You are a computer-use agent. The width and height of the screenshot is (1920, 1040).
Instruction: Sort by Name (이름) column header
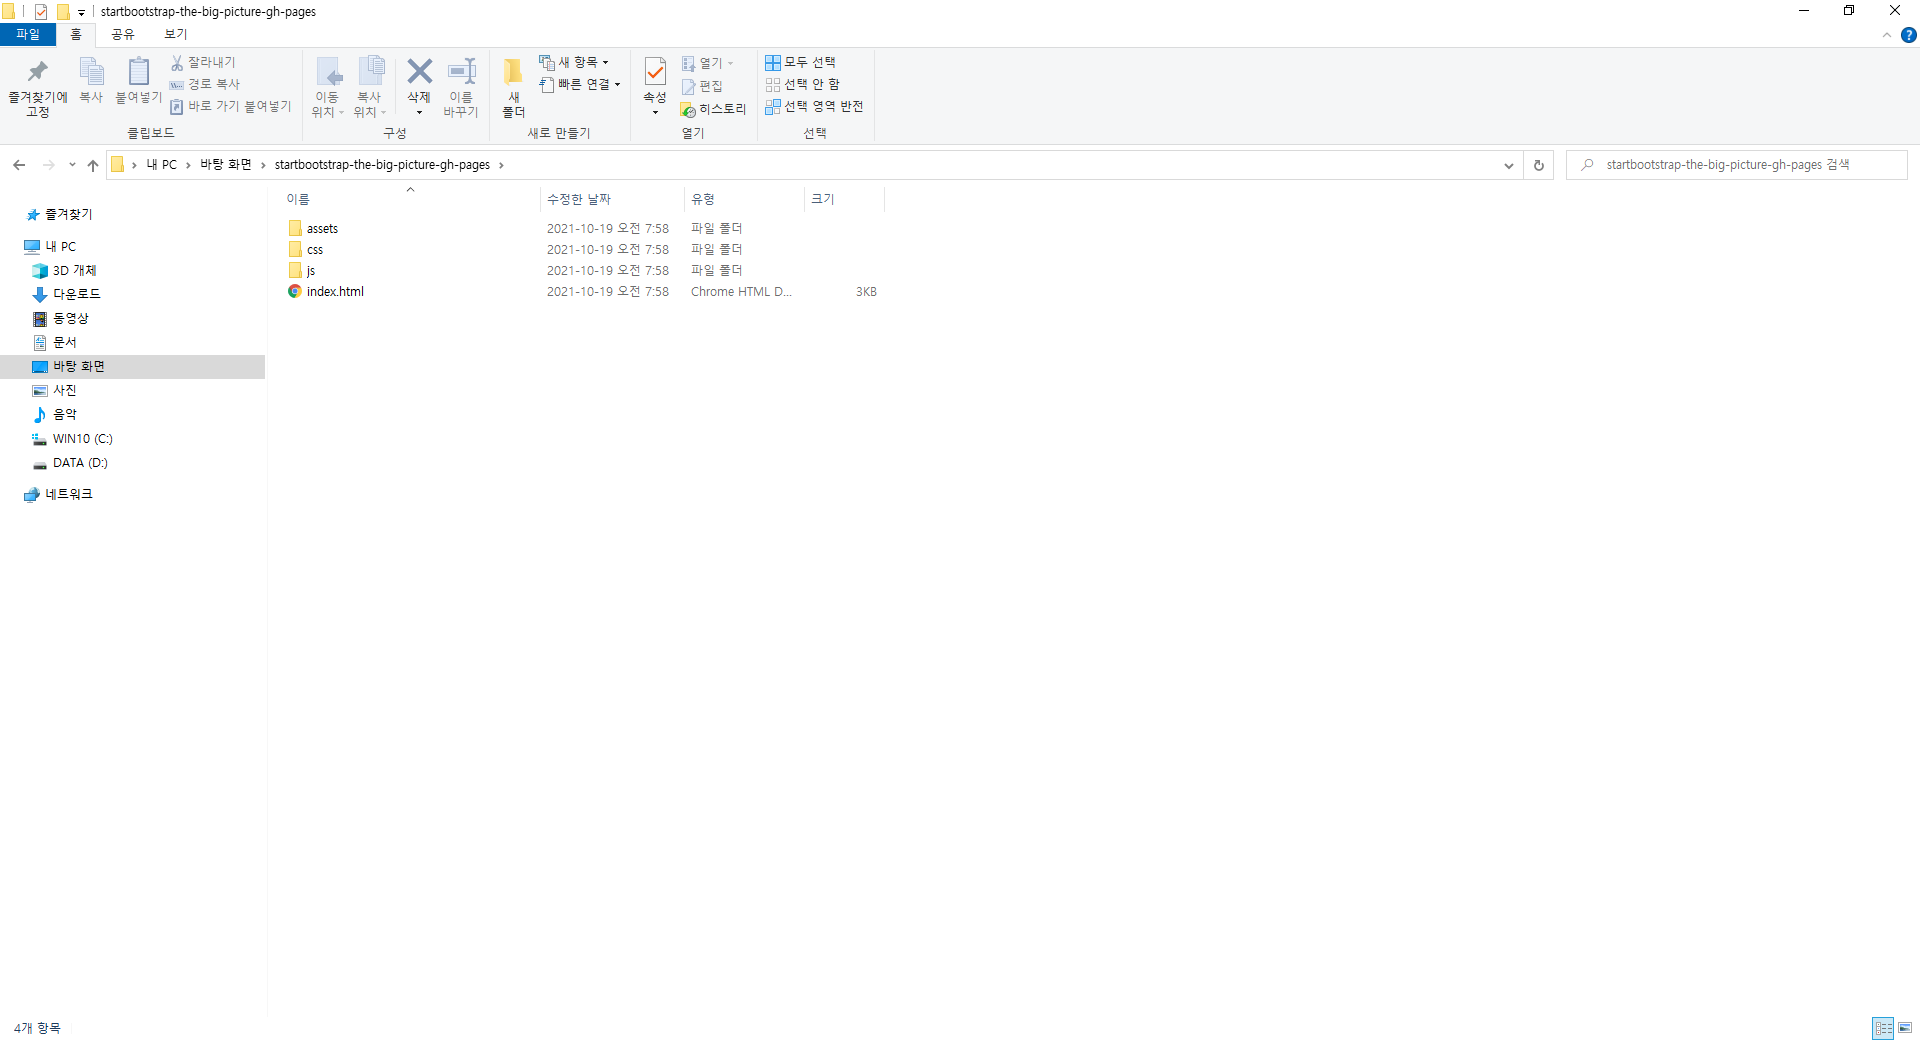point(410,199)
